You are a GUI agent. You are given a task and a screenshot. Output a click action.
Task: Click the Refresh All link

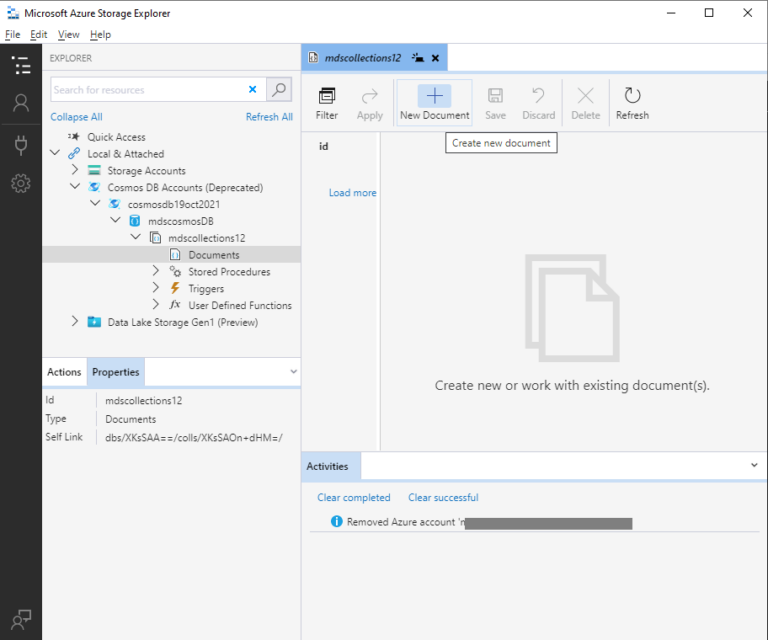point(269,117)
